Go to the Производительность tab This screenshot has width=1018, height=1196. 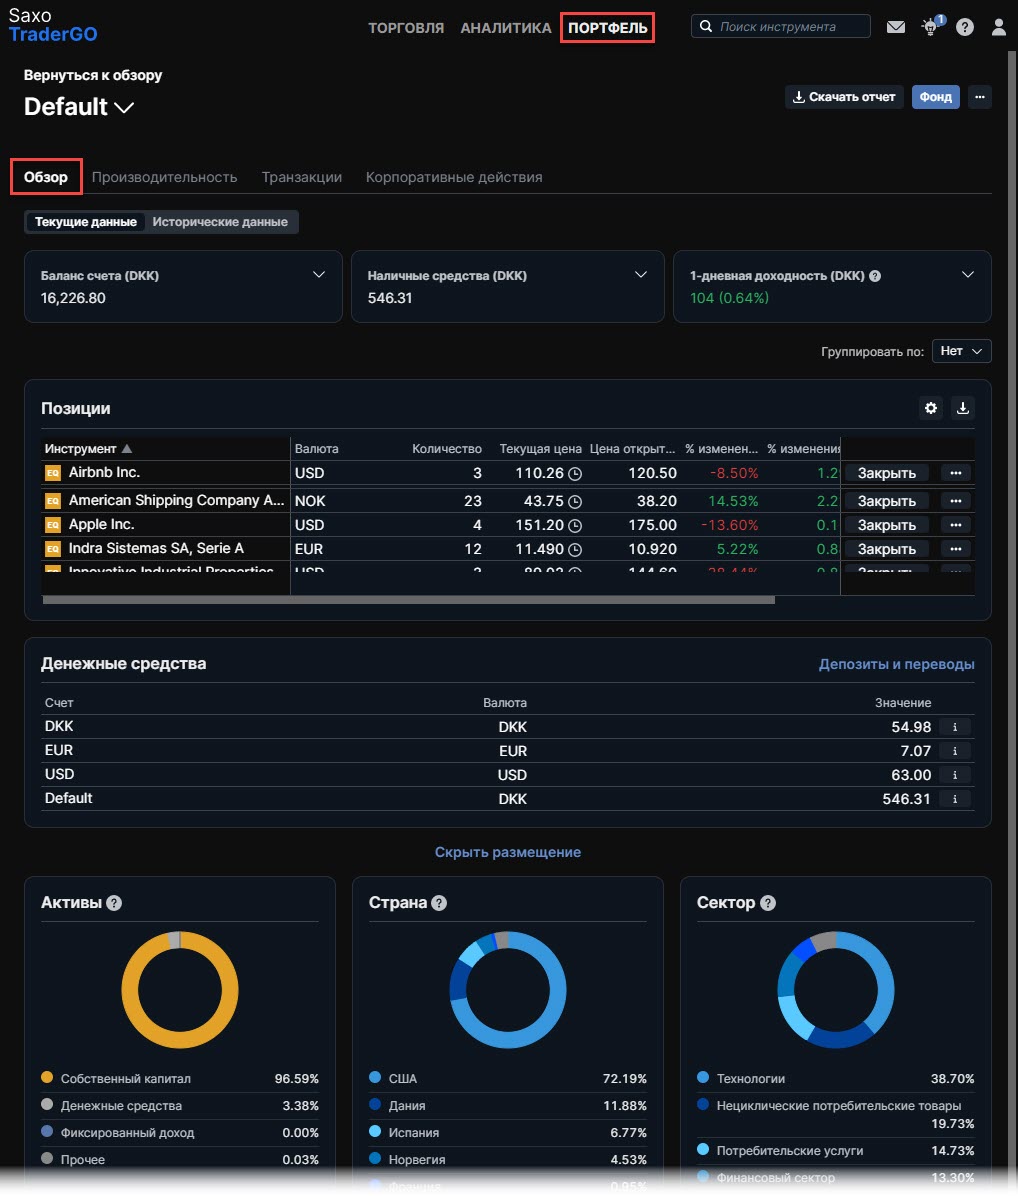coord(165,177)
